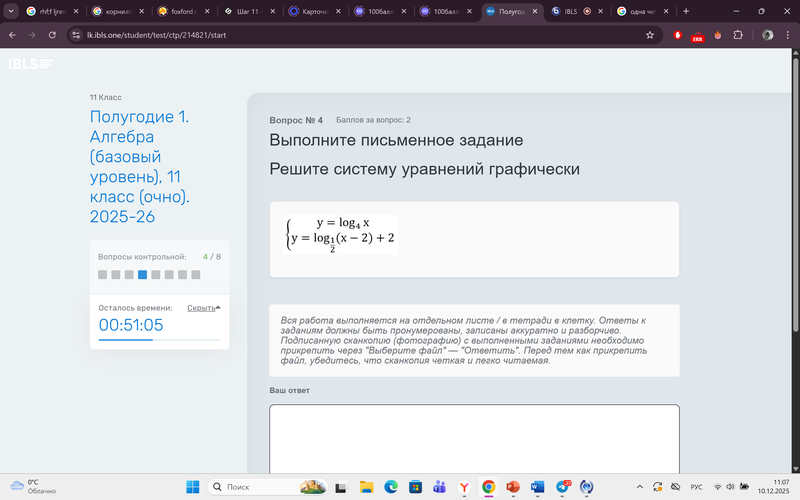
Task: Click the IBLS logo in the header
Action: click(x=30, y=65)
